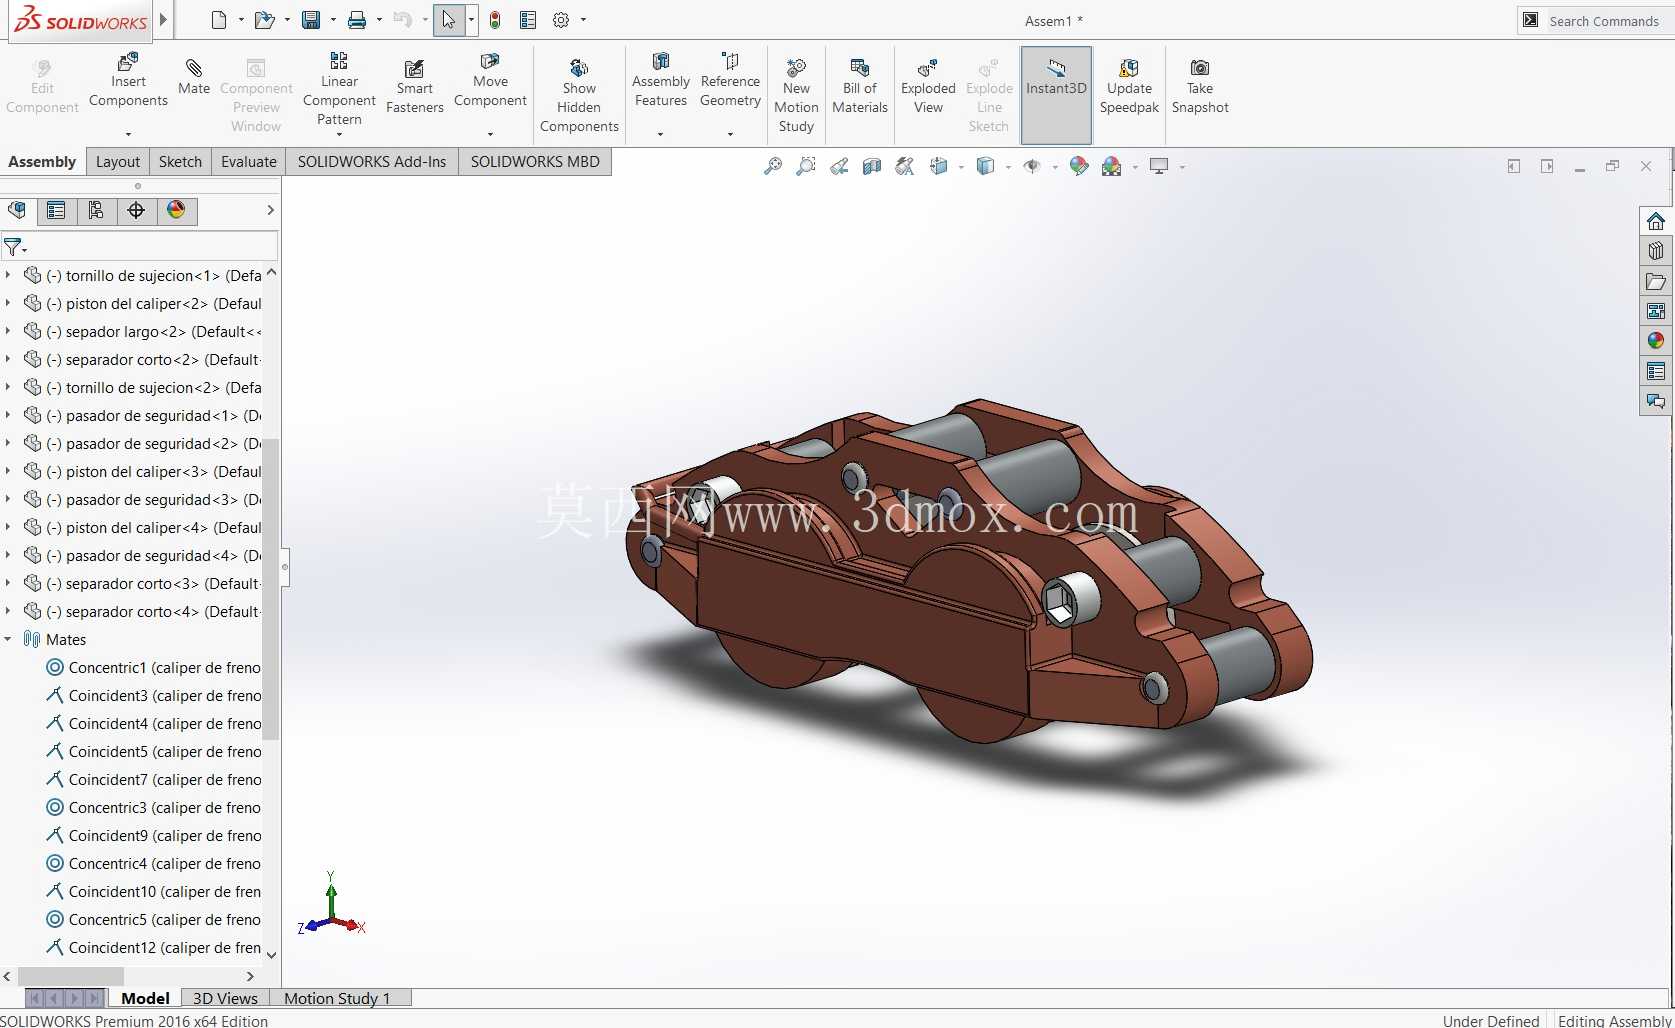The image size is (1675, 1028).
Task: Switch to the Evaluate tab
Action: tap(248, 161)
